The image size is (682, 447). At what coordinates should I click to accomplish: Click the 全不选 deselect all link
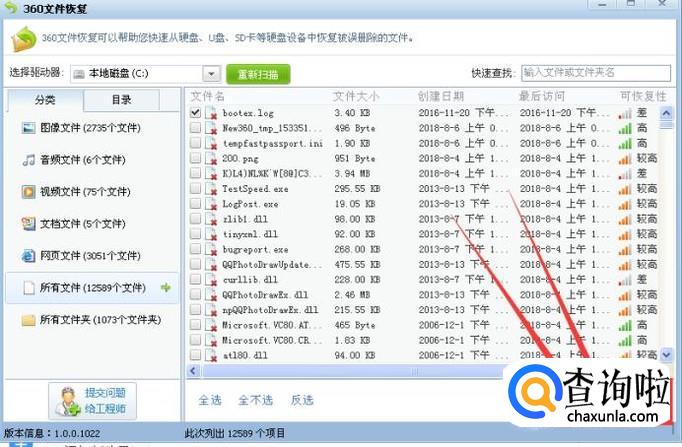click(x=256, y=400)
